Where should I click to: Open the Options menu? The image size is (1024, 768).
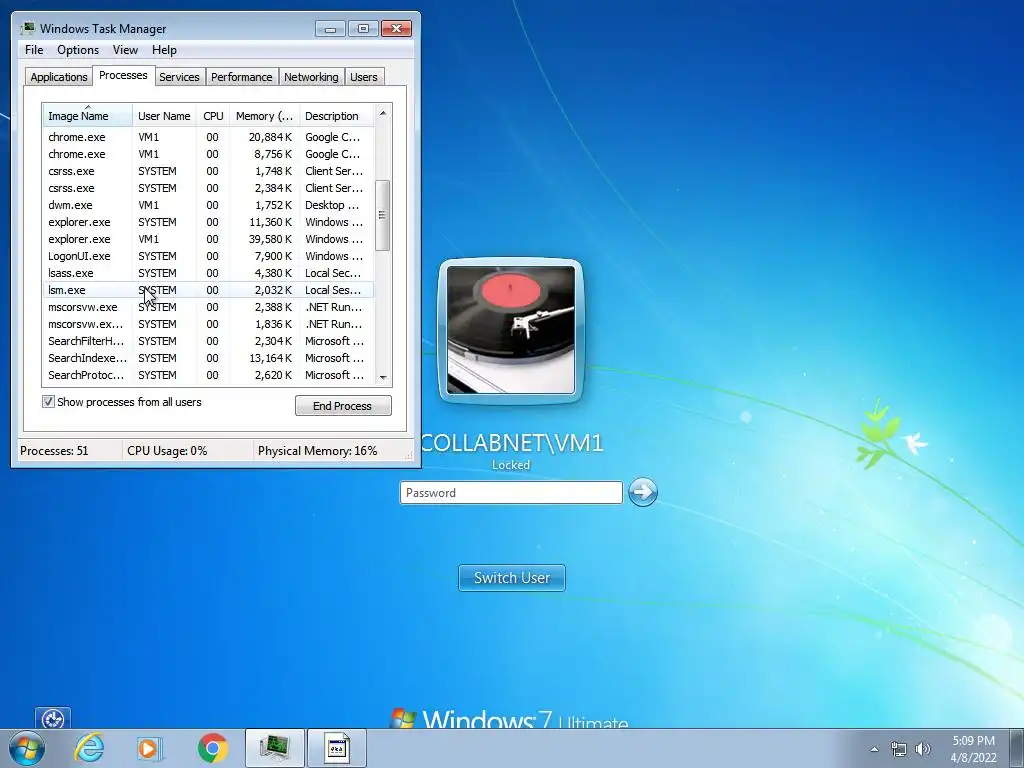coord(78,50)
